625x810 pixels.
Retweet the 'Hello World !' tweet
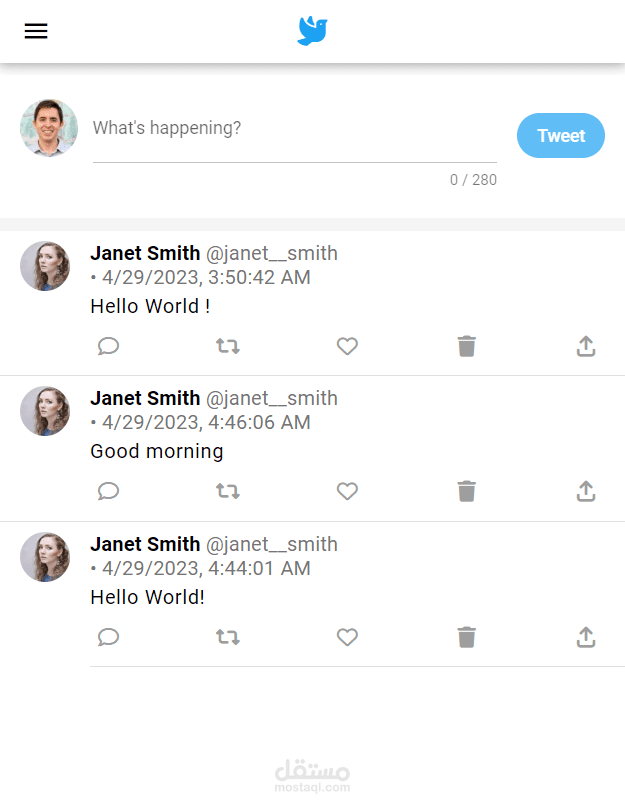click(228, 346)
